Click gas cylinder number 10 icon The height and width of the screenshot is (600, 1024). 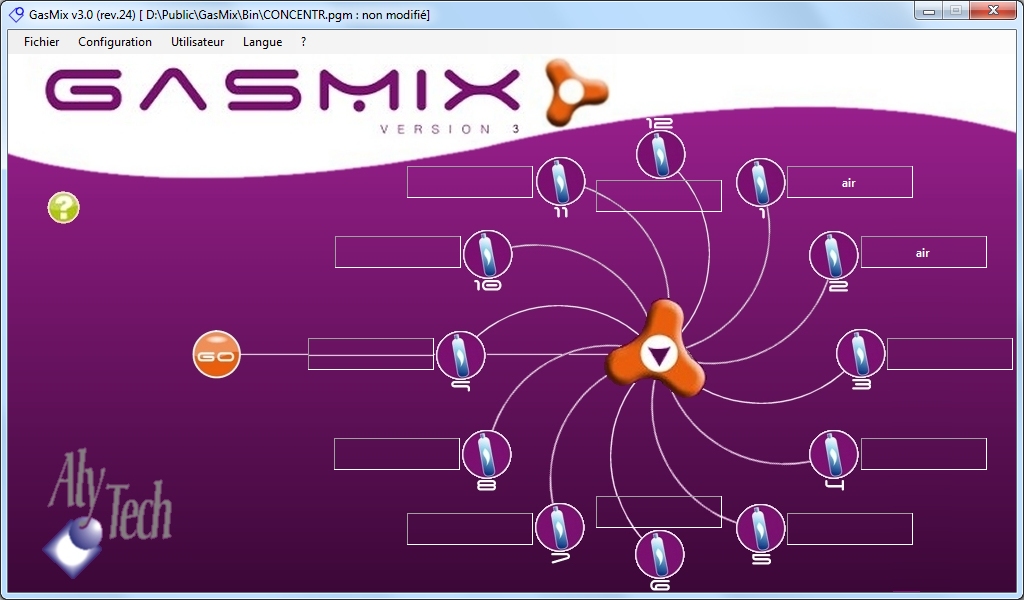(x=488, y=254)
